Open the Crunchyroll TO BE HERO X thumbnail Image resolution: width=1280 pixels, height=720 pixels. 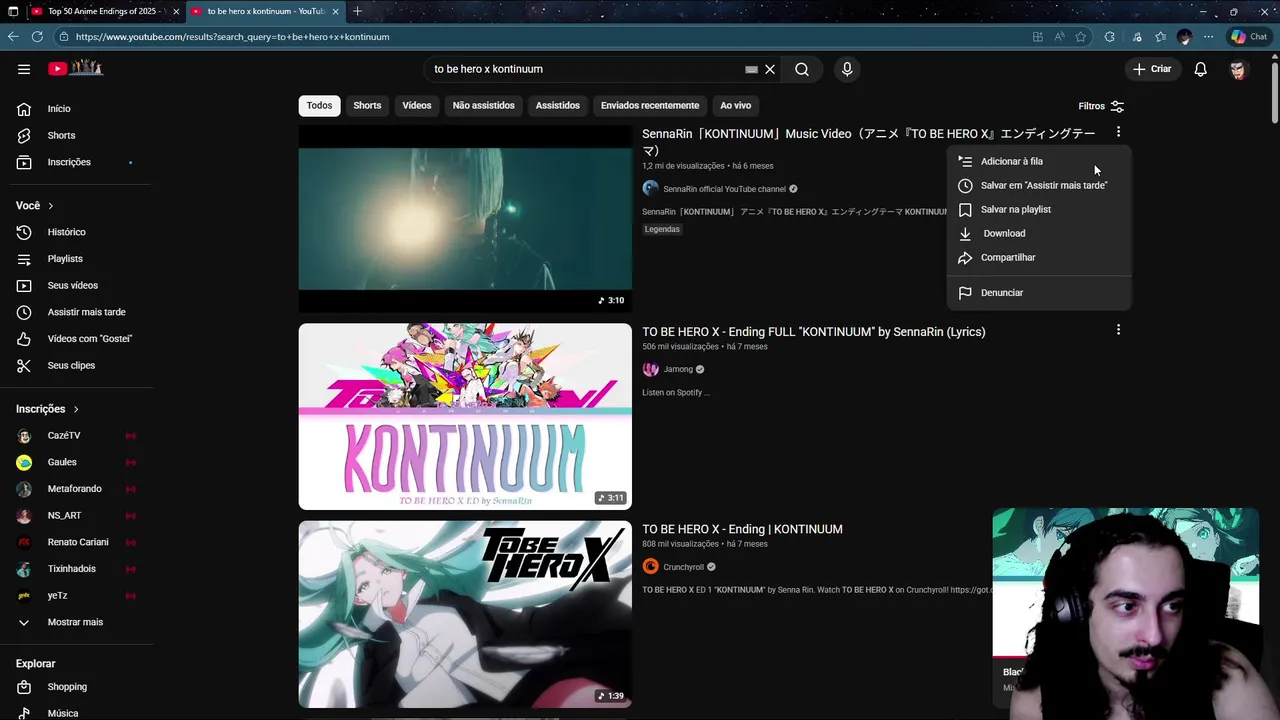[x=465, y=614]
